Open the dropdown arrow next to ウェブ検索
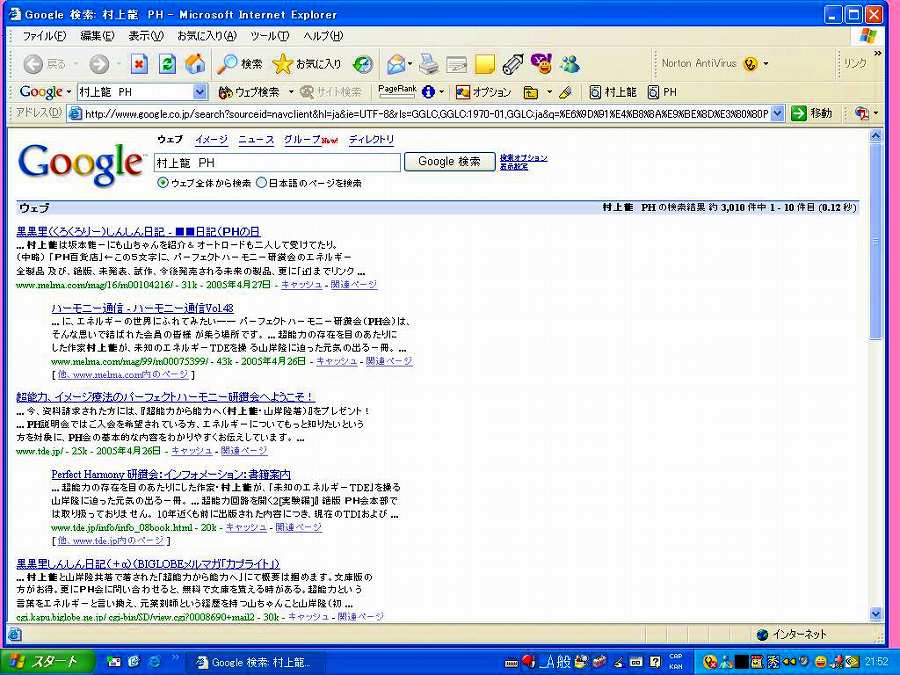Image resolution: width=900 pixels, height=675 pixels. [x=291, y=92]
